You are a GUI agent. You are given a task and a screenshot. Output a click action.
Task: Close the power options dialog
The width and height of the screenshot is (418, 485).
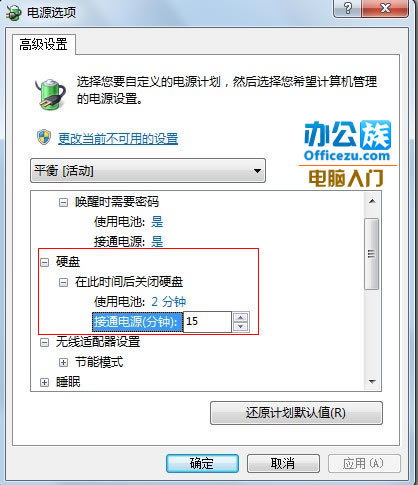click(385, 8)
